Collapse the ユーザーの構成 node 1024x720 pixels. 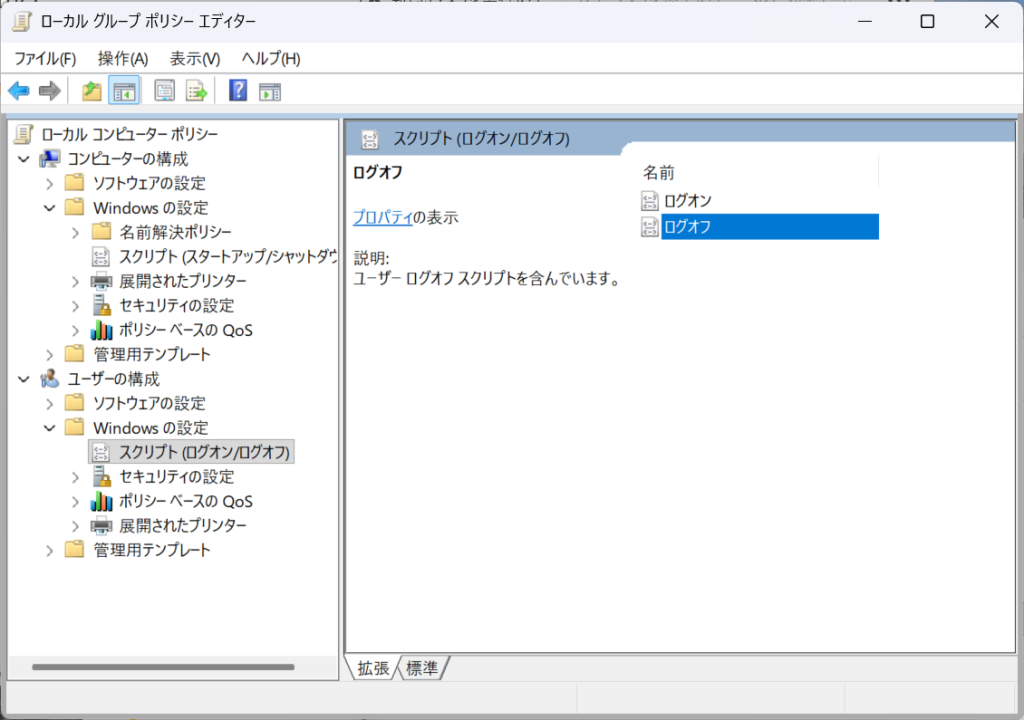[24, 379]
